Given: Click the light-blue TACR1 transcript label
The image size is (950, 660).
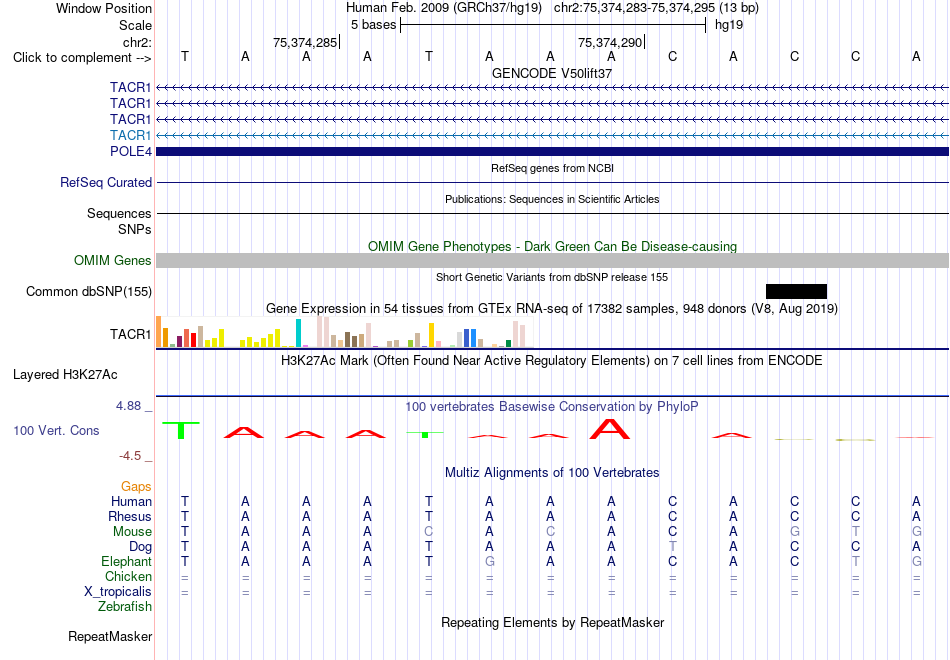Looking at the screenshot, I should 130,135.
